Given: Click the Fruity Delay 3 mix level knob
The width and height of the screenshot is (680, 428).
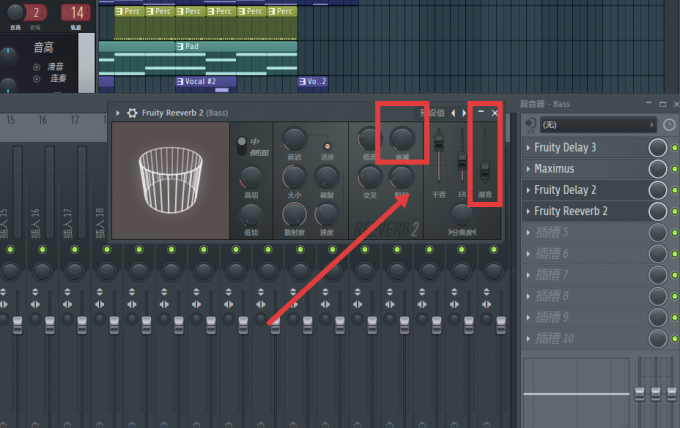Looking at the screenshot, I should [x=657, y=148].
